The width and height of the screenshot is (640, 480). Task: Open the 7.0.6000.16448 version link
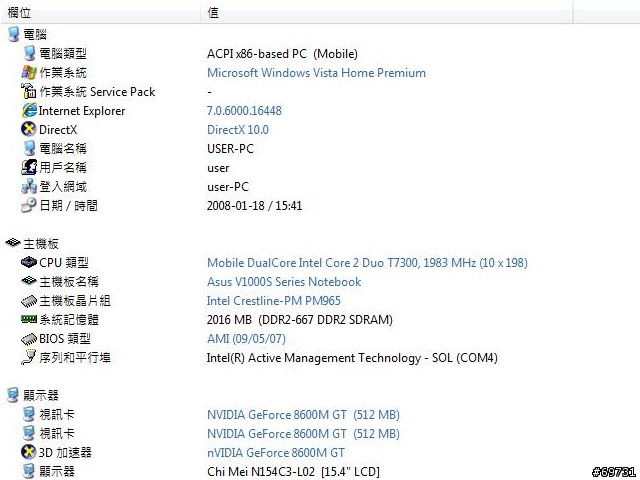pos(244,111)
